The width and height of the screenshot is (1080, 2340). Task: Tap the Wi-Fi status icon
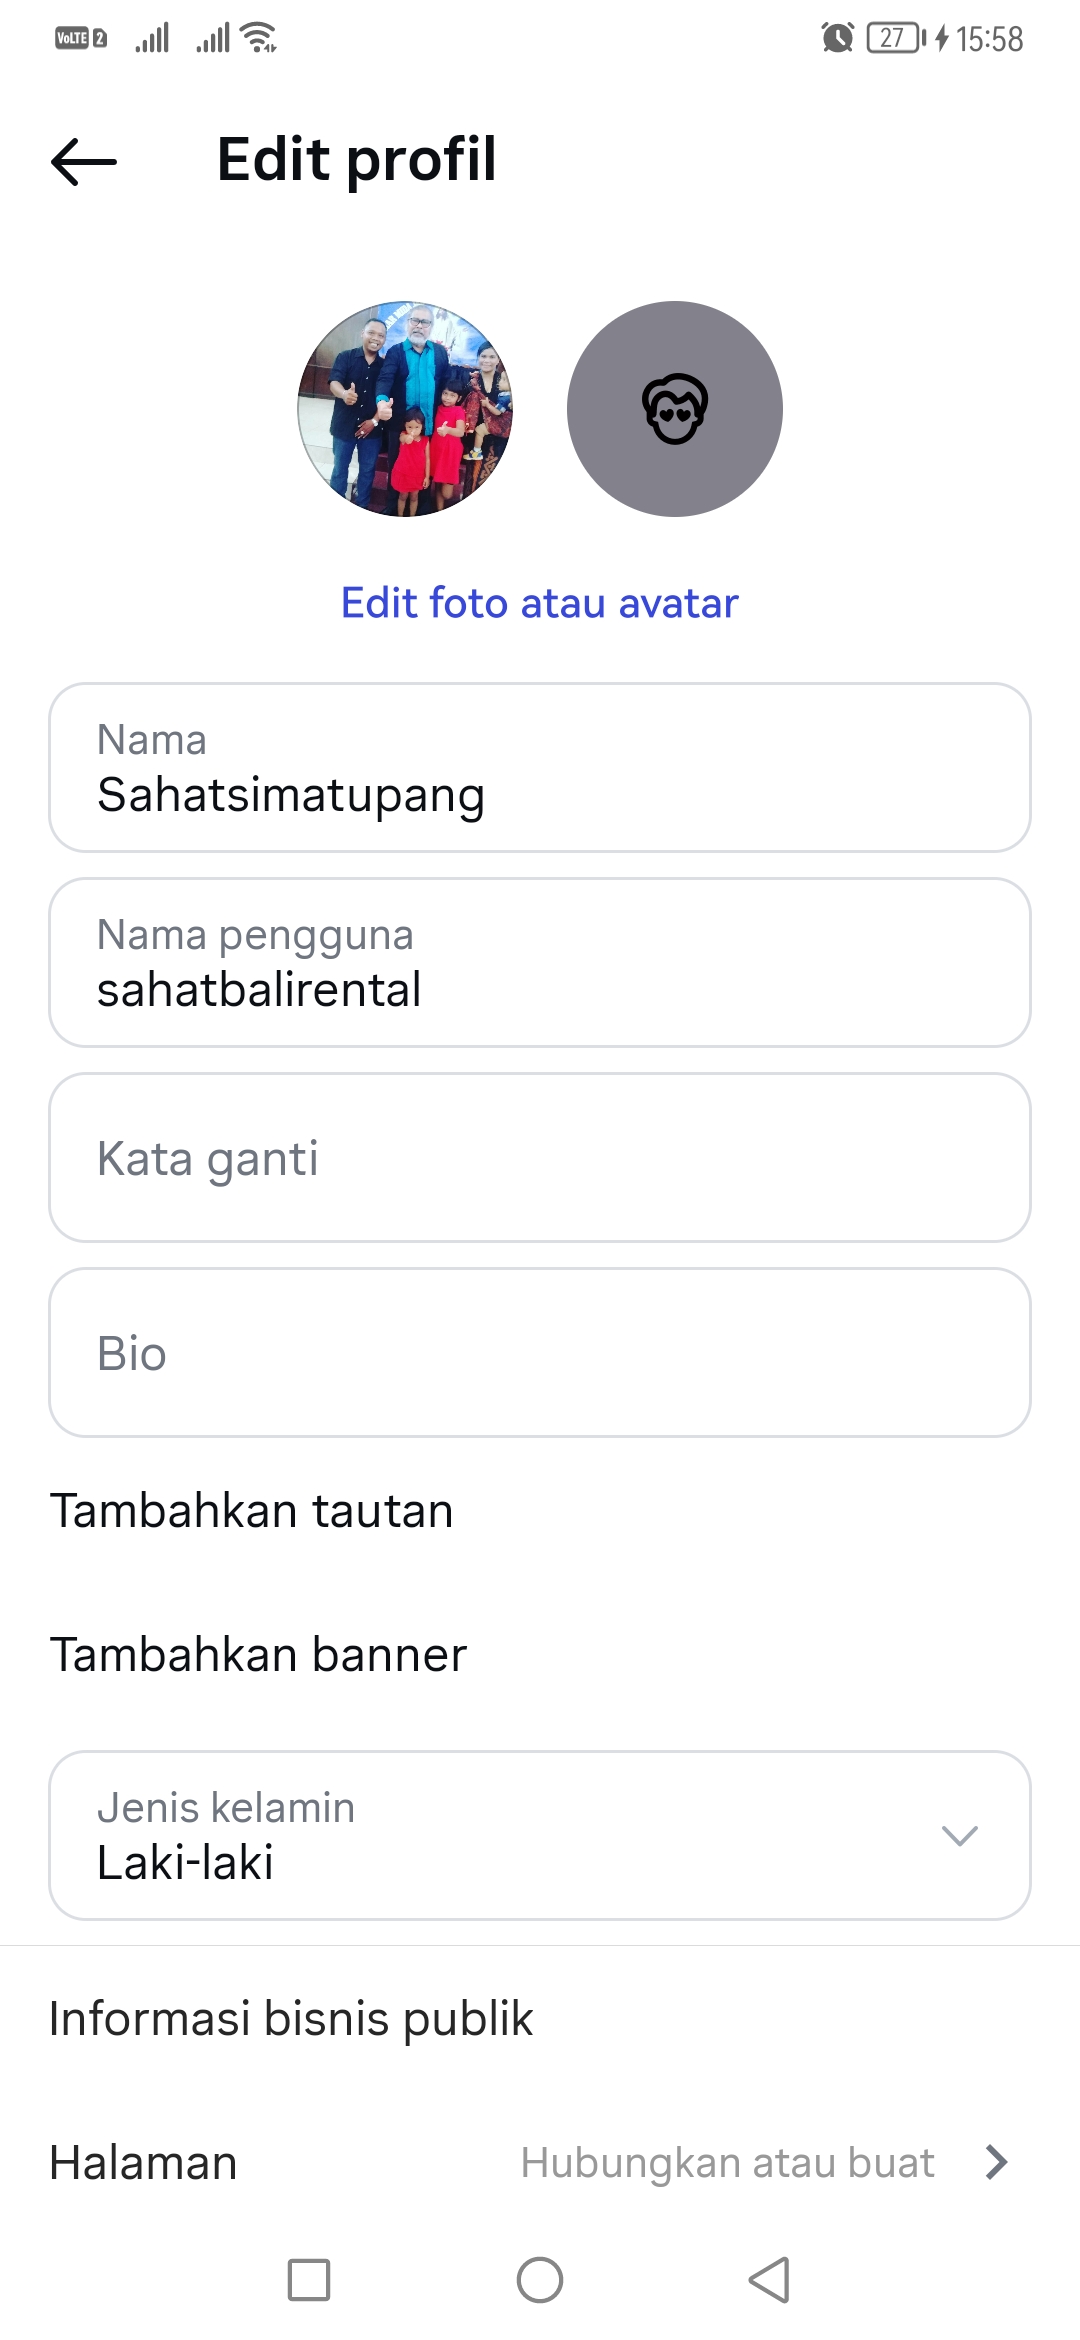click(x=259, y=38)
